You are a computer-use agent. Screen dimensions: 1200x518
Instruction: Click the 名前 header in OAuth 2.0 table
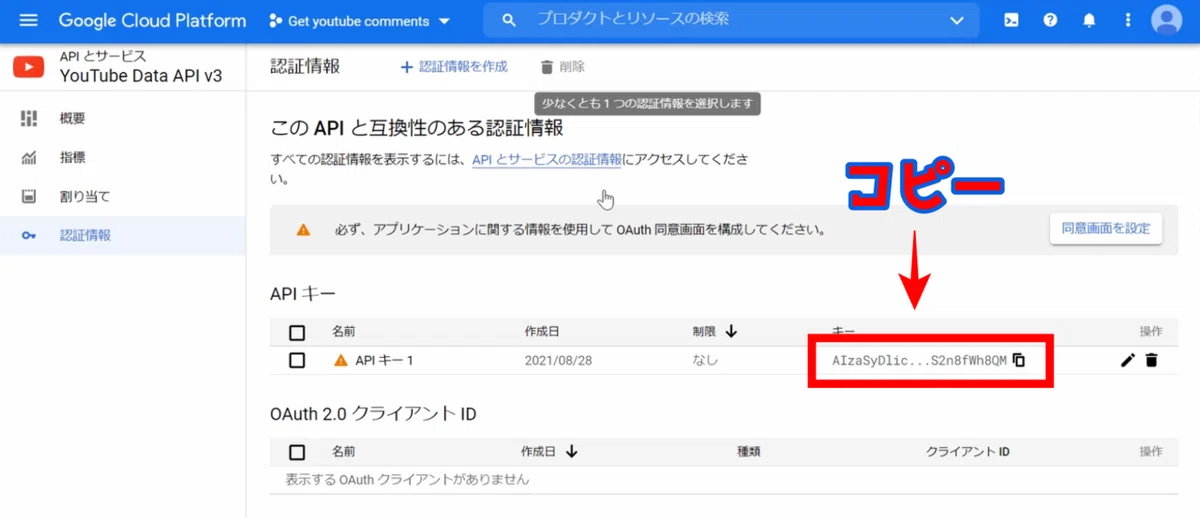point(343,452)
